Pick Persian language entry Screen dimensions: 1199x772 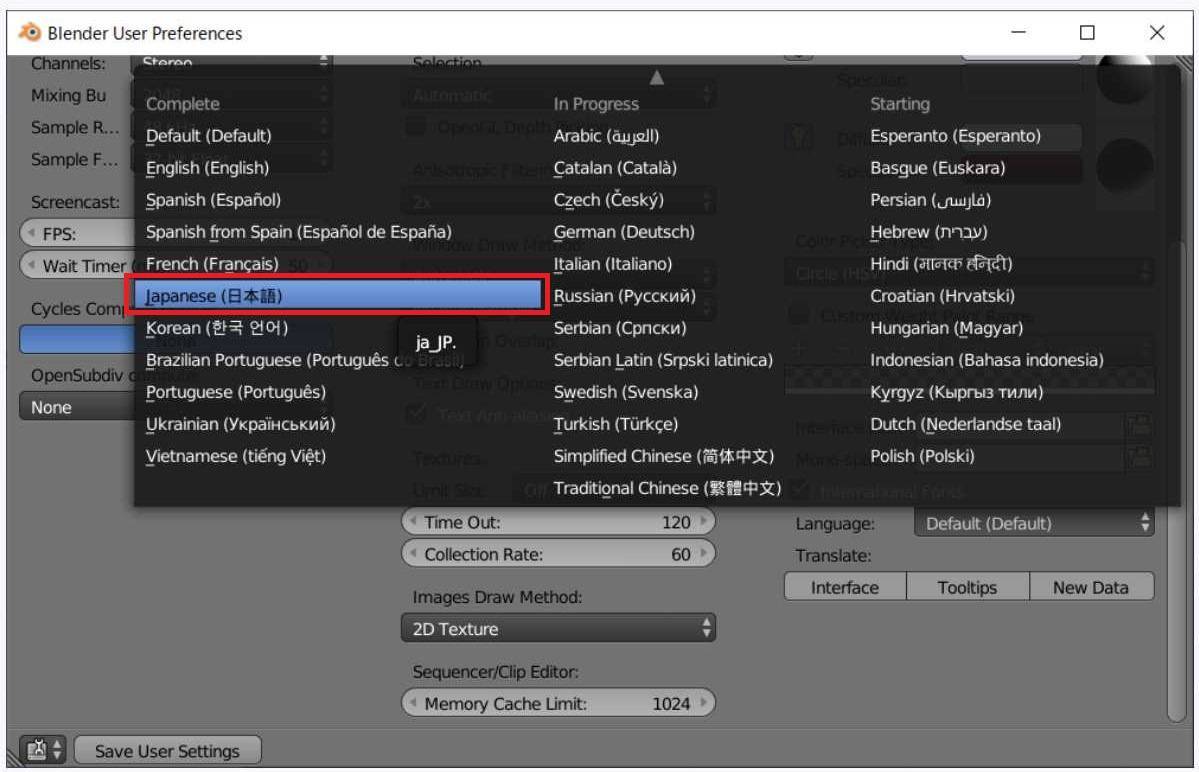click(930, 199)
